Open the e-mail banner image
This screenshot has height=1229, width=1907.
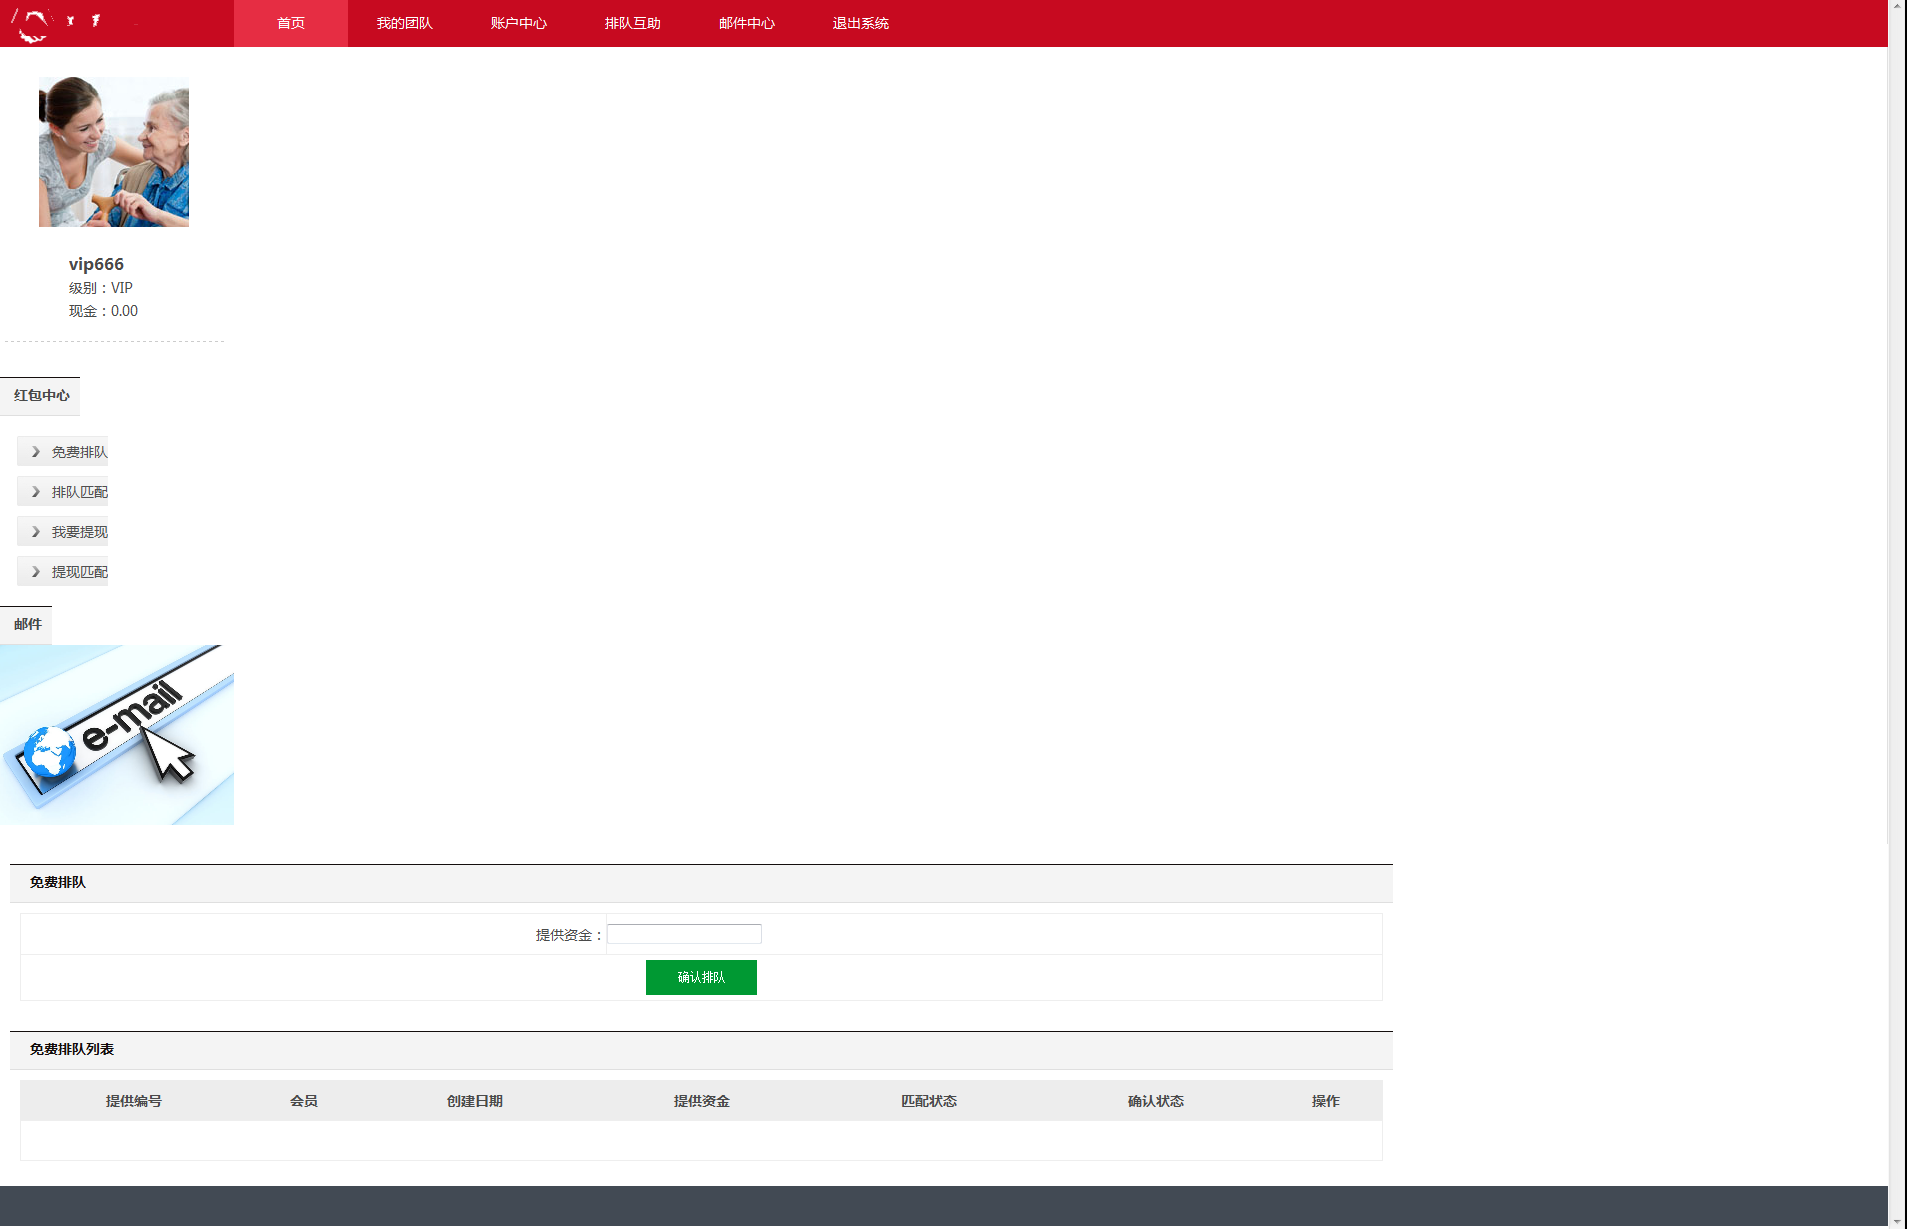[x=117, y=735]
